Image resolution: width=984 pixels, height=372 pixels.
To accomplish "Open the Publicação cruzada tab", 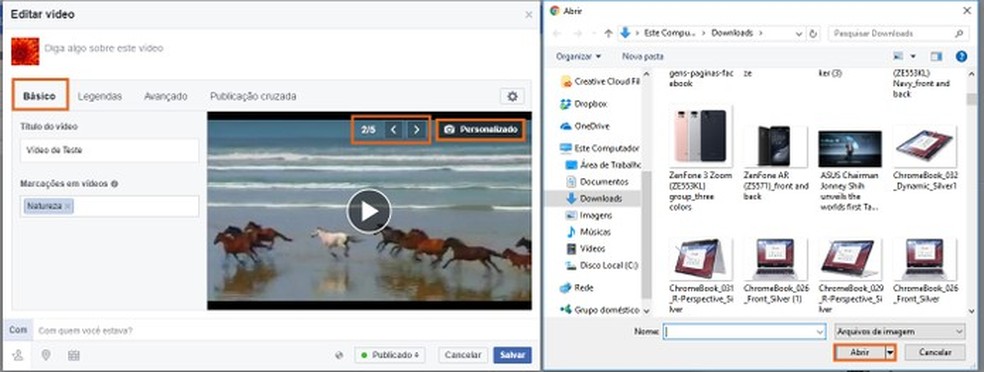I will [253, 97].
